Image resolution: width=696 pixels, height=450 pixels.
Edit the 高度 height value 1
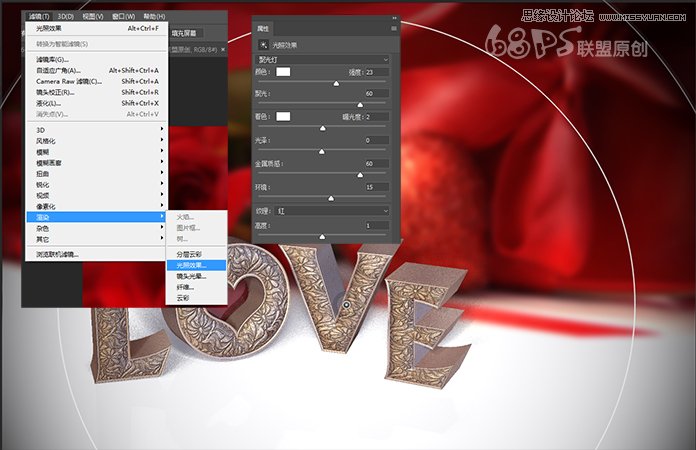coord(377,226)
